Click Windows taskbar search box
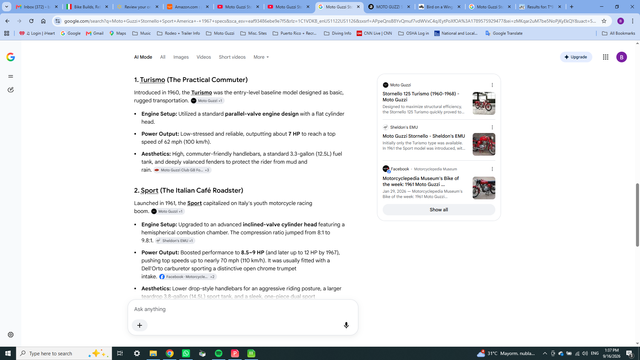Image resolution: width=640 pixels, height=360 pixels. click(64, 353)
